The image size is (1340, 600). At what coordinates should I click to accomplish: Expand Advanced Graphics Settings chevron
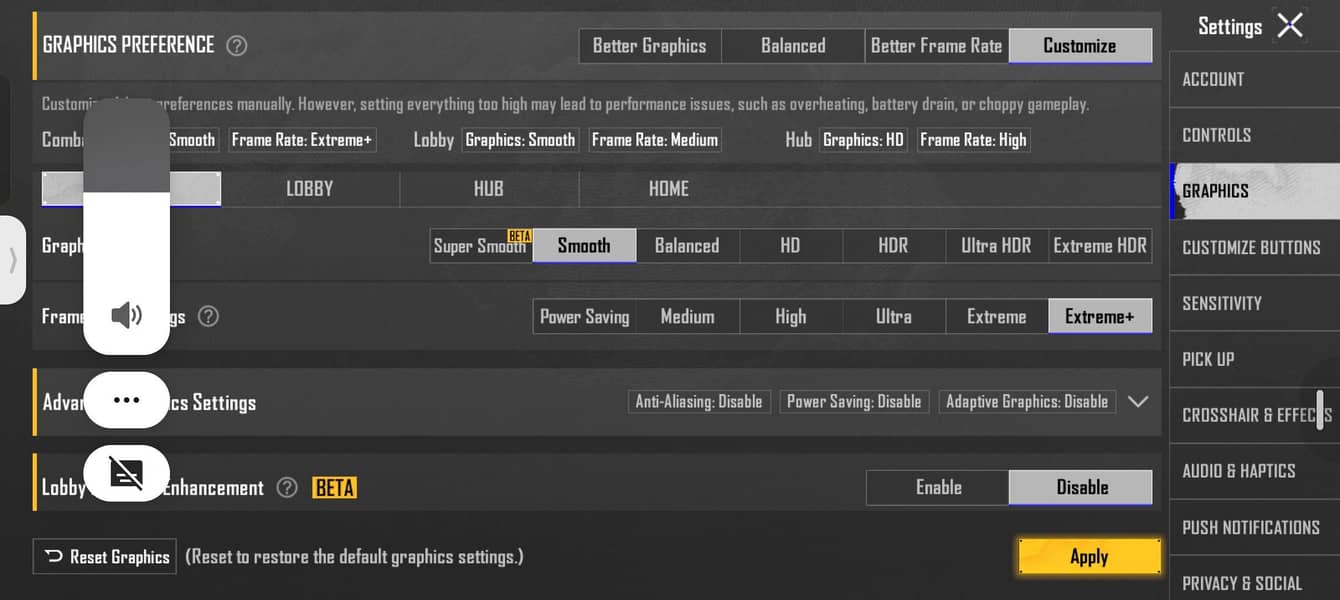click(1138, 402)
